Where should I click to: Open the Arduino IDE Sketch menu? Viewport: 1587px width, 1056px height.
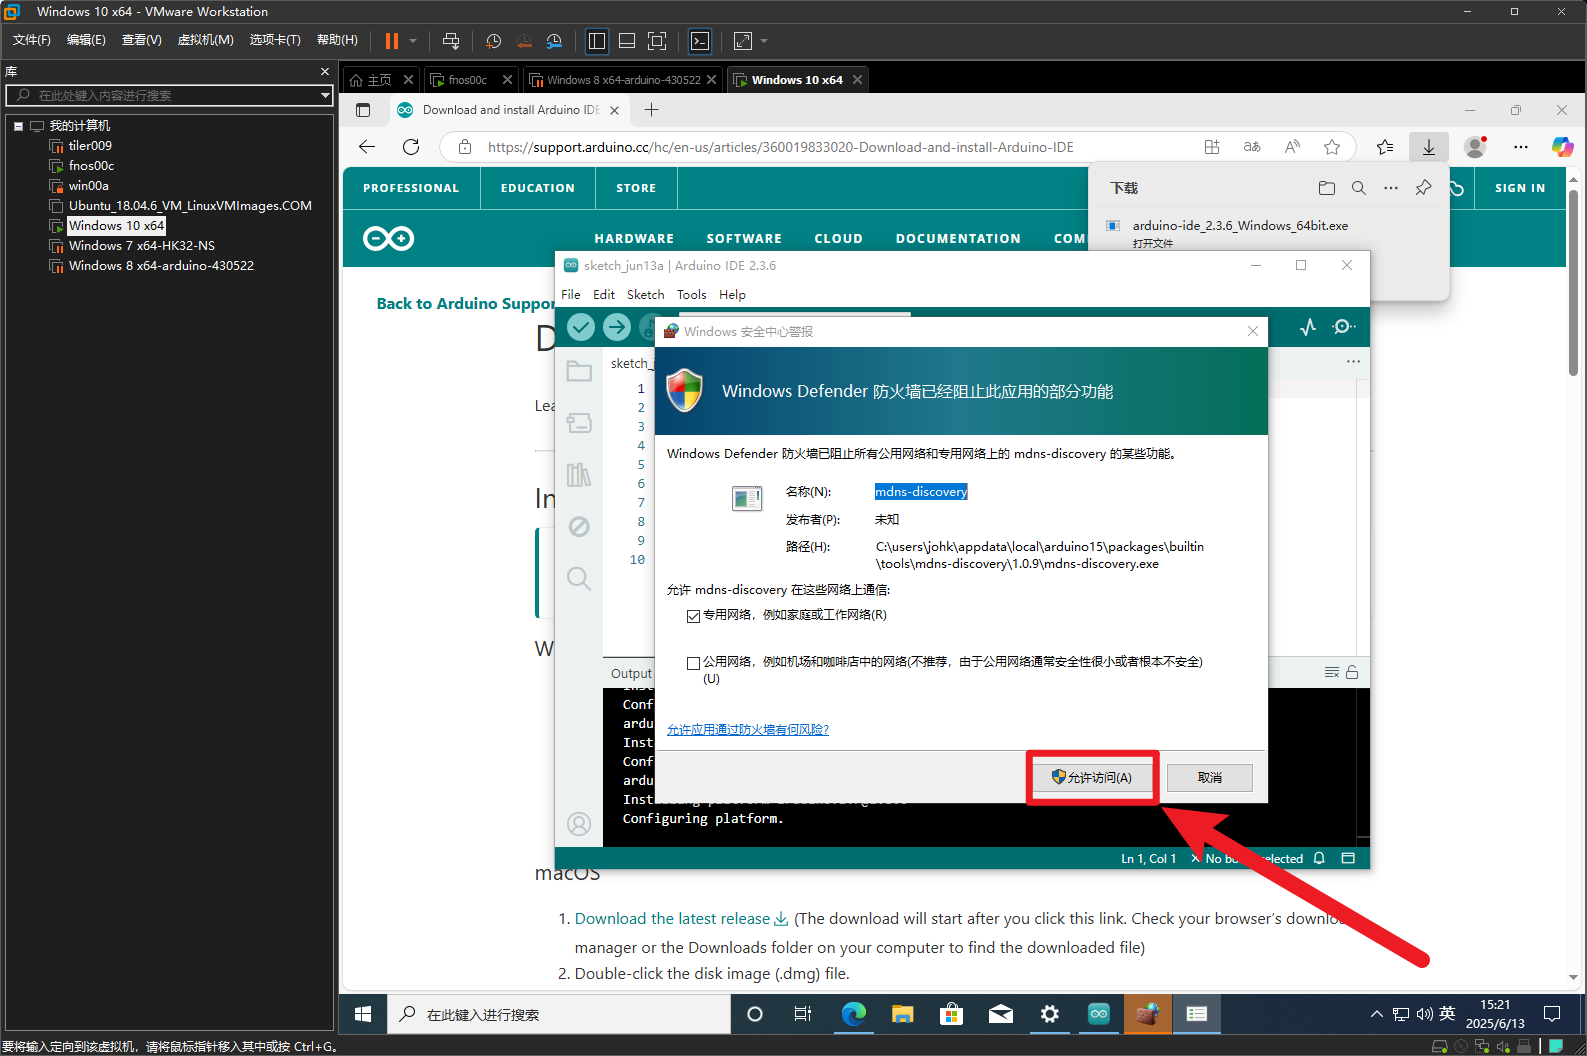[645, 295]
